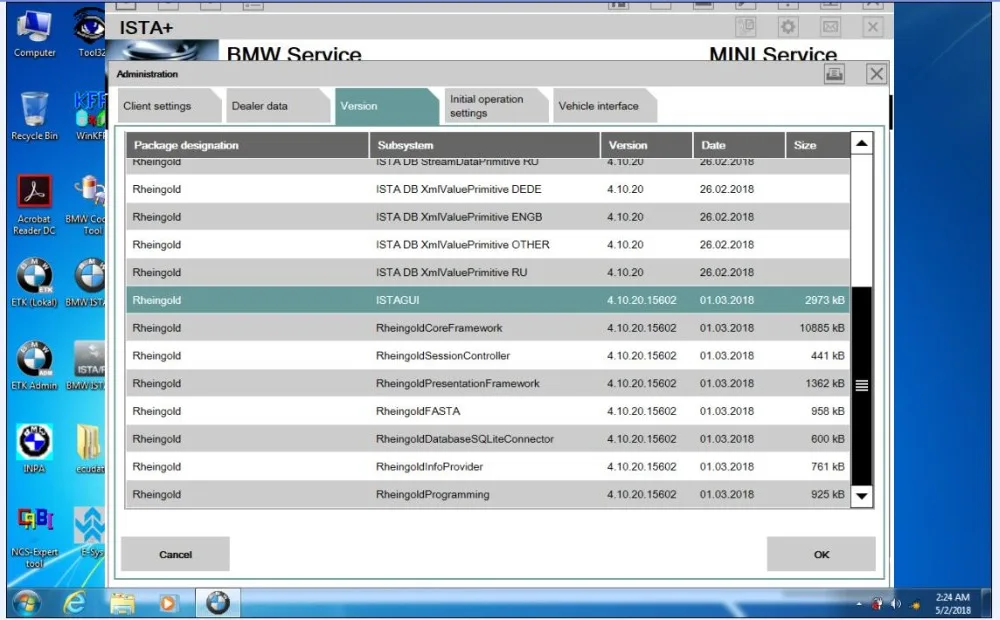Click the scroll down arrow in version list
The image size is (1000, 620).
click(862, 496)
